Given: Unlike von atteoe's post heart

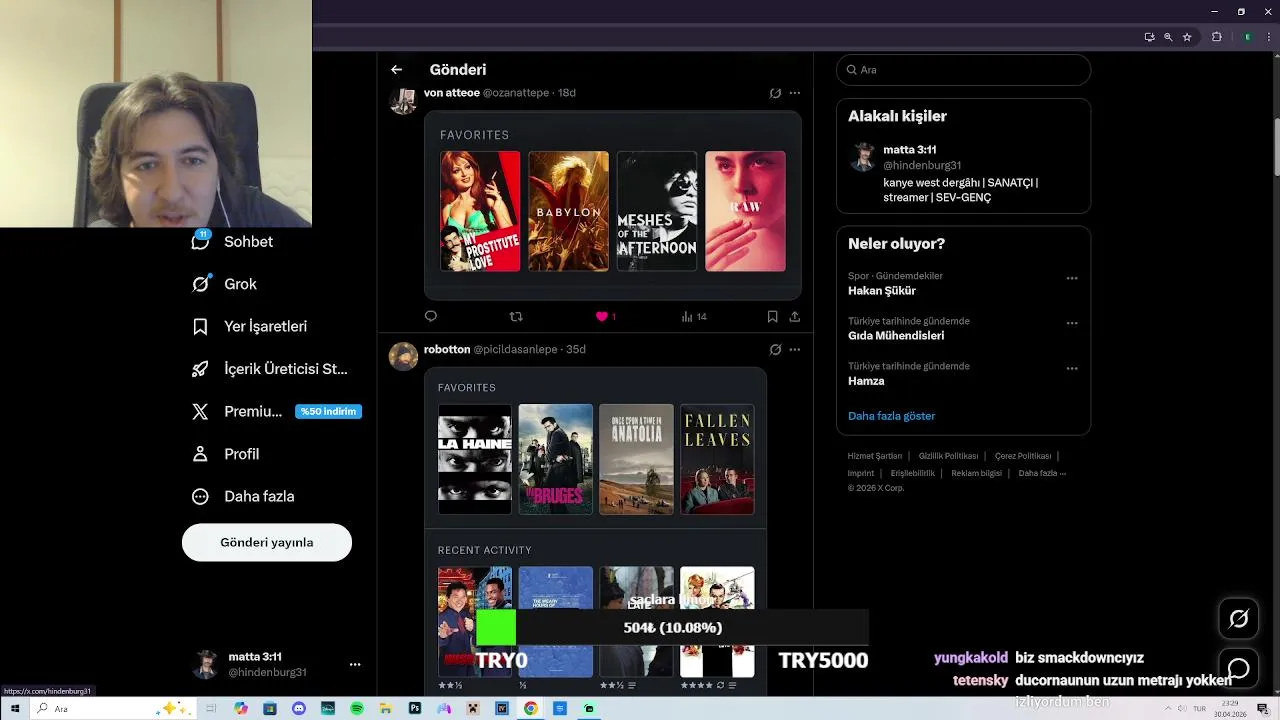Looking at the screenshot, I should click(x=602, y=316).
